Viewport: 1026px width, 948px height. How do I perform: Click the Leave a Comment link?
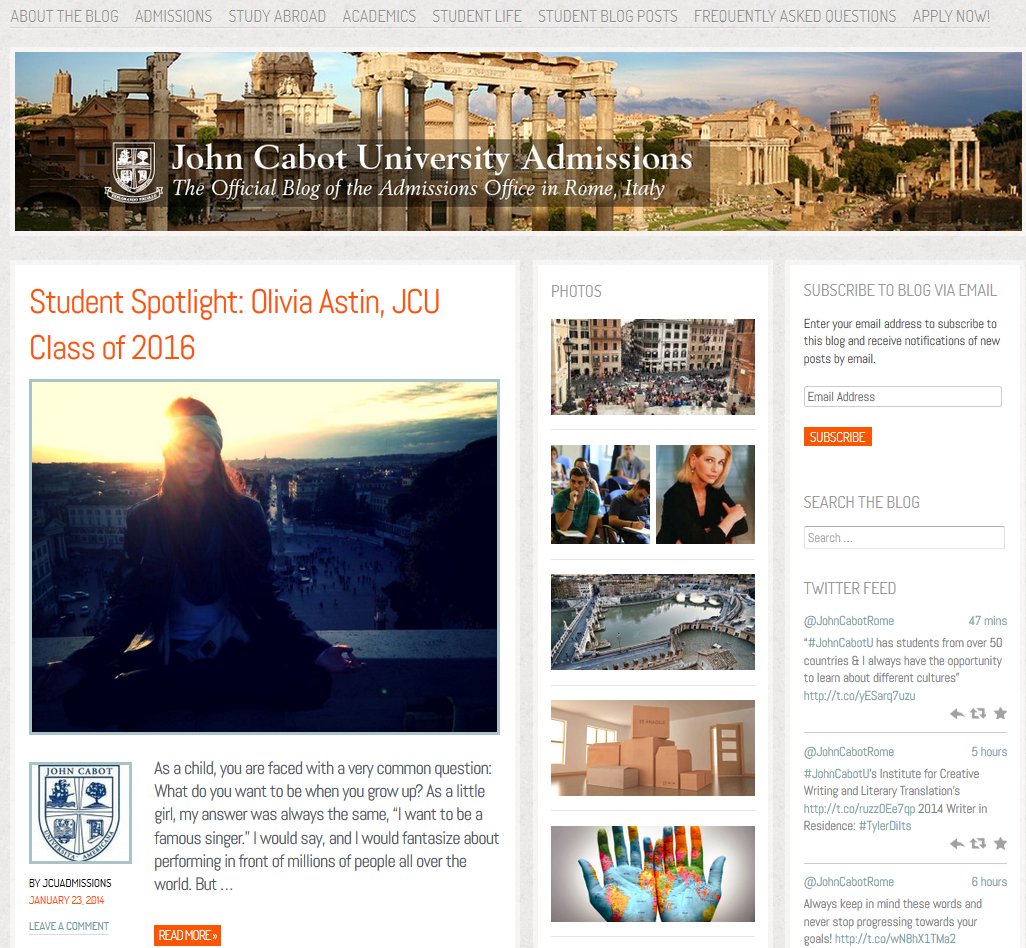69,926
